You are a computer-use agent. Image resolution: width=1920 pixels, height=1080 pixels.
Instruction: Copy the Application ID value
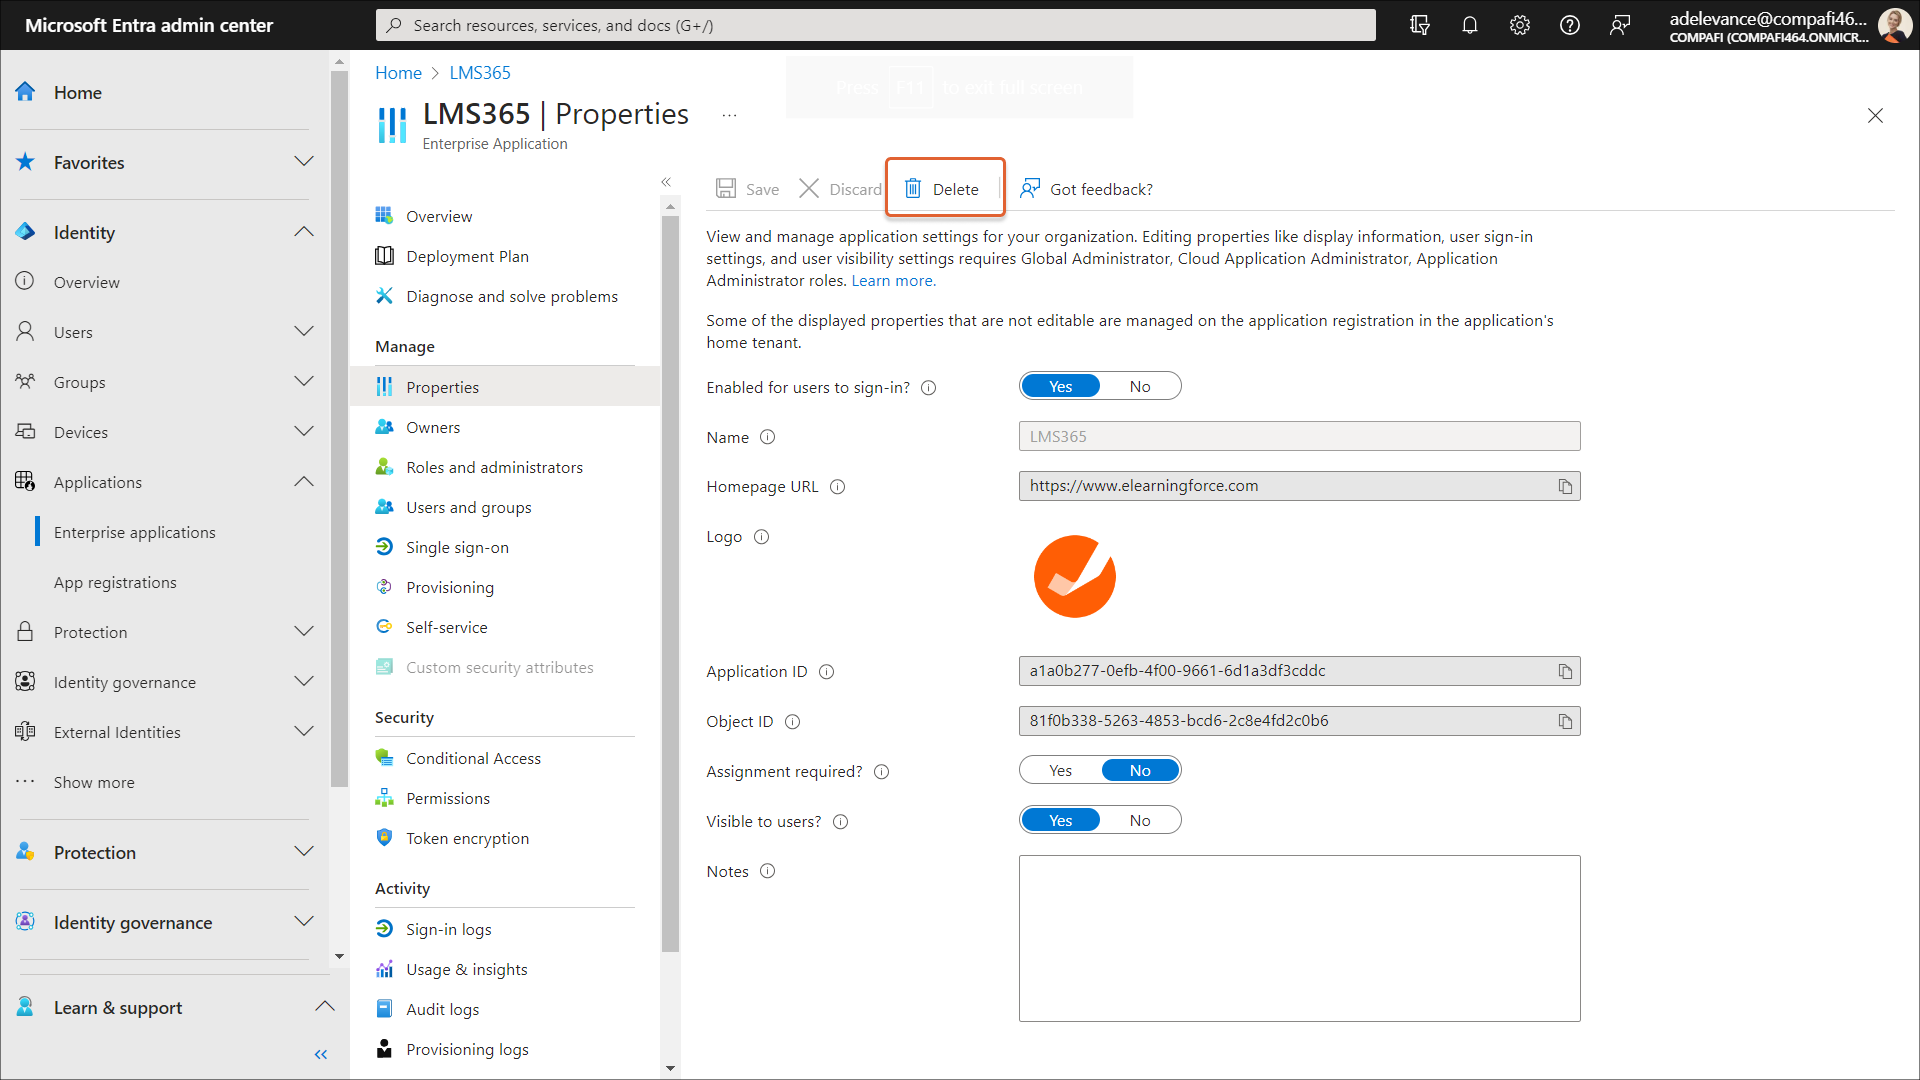[1565, 672]
